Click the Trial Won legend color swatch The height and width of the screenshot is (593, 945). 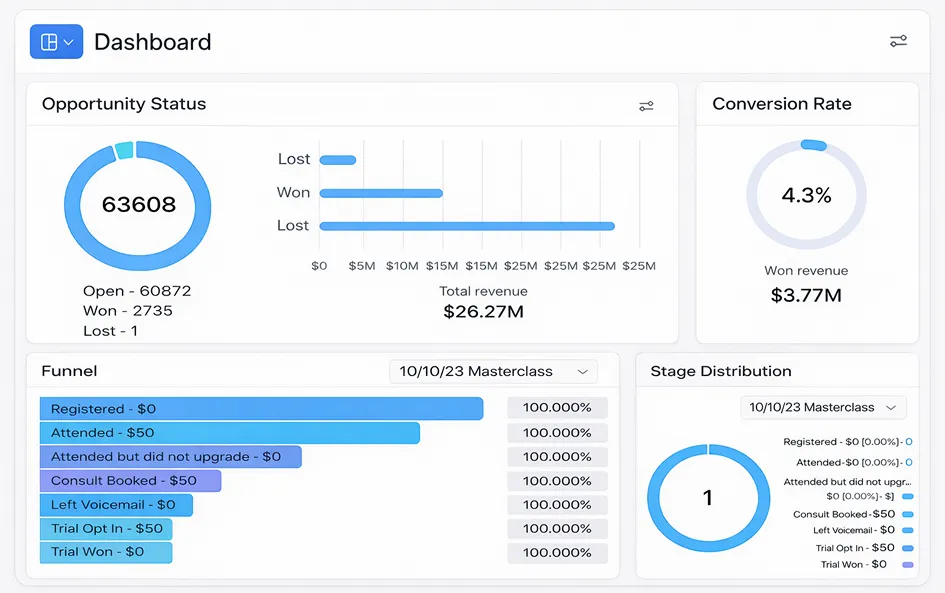tap(907, 565)
